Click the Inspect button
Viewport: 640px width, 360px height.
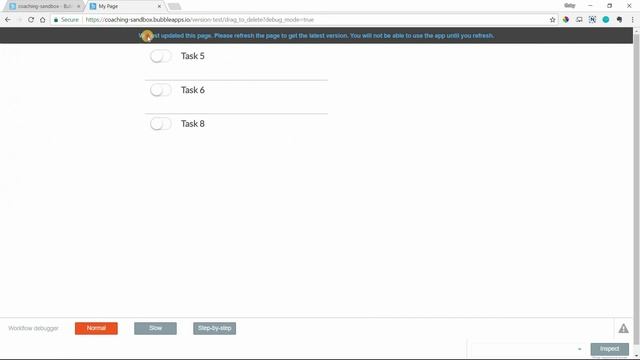(609, 349)
